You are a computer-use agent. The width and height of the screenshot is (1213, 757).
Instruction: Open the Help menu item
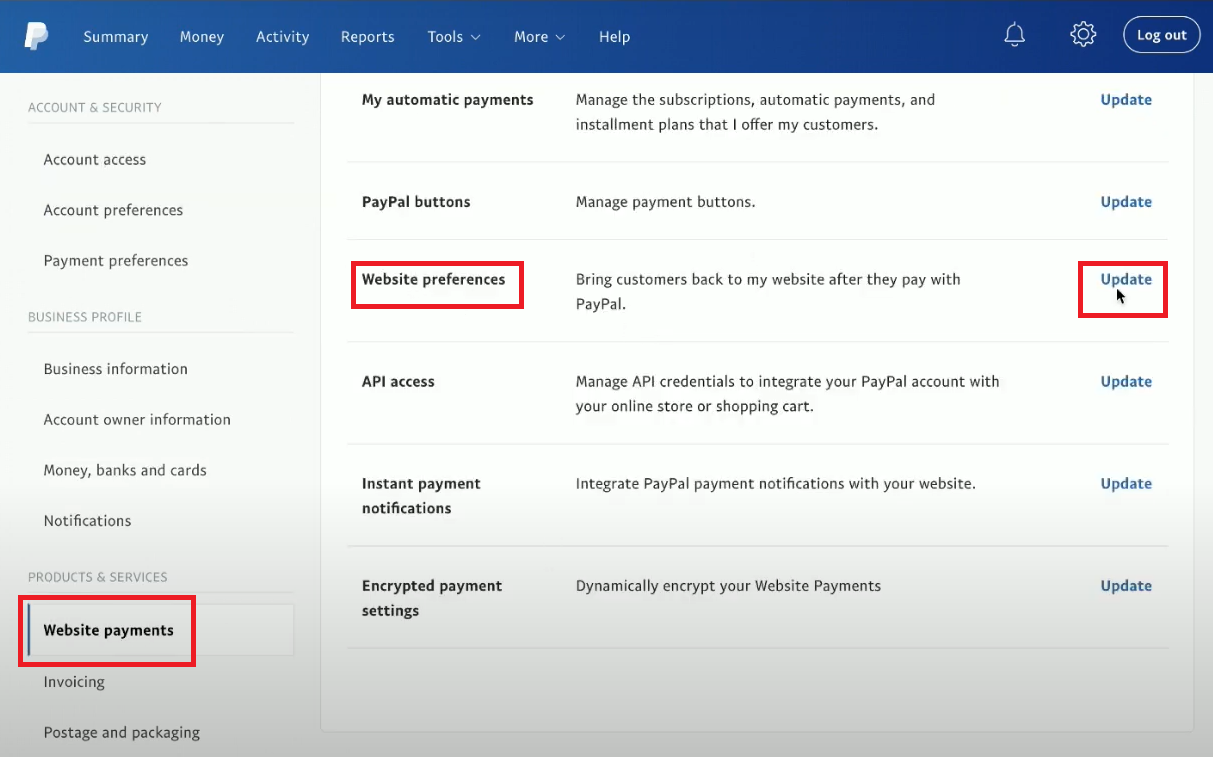(x=615, y=37)
